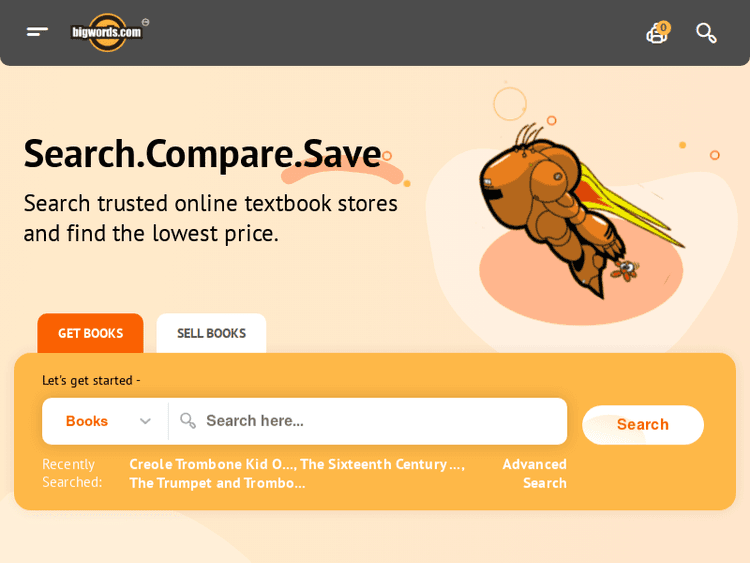
Task: Click the small mascot at the lobster's tail
Action: (625, 270)
